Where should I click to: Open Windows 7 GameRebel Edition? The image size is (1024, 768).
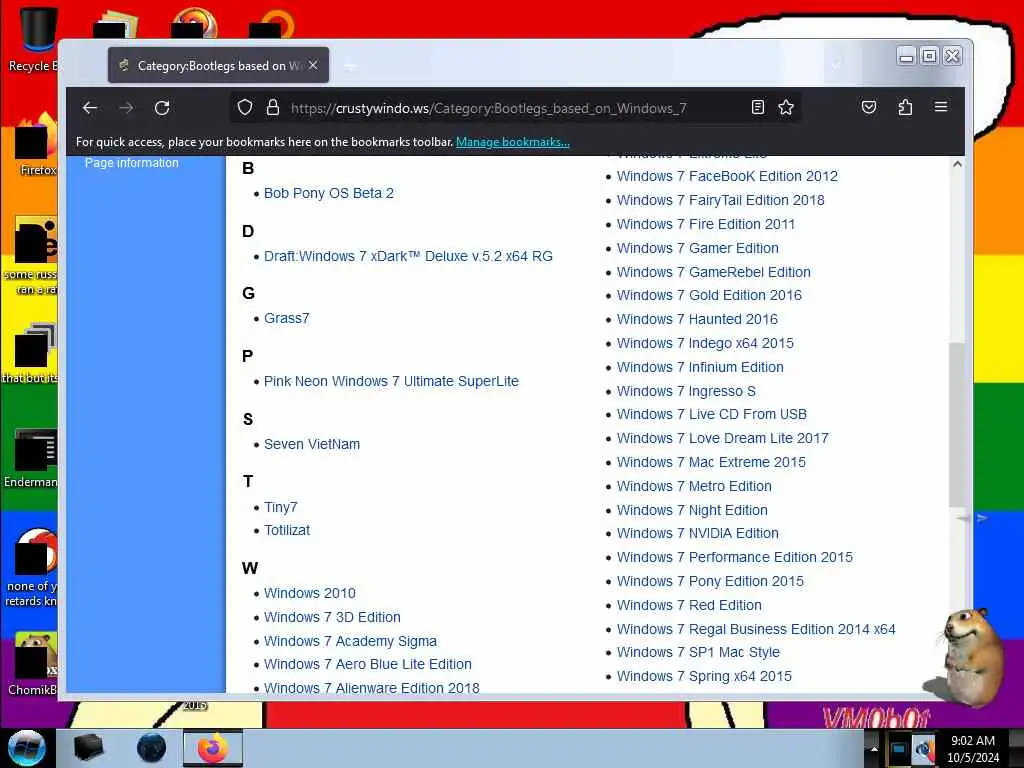pos(713,272)
